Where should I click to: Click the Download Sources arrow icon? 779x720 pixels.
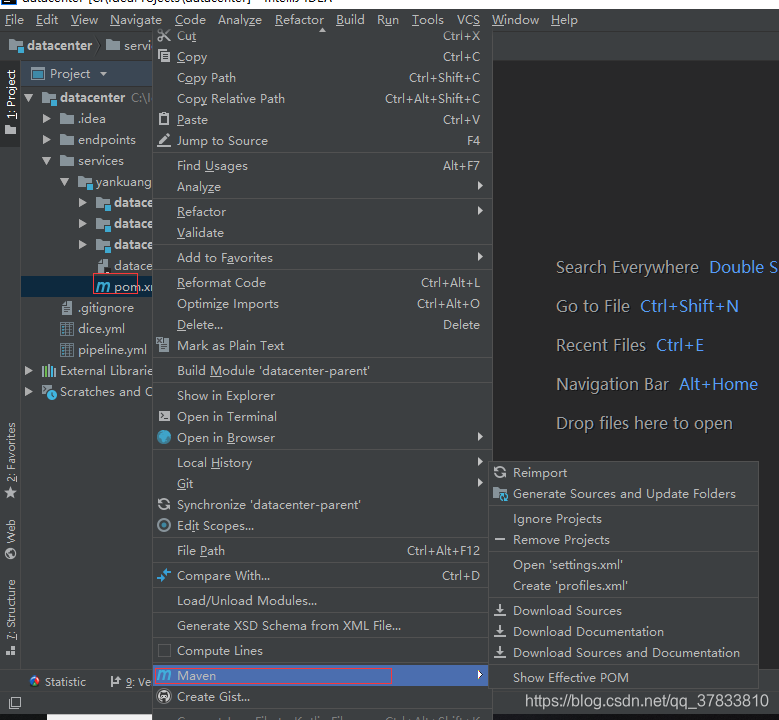pyautogui.click(x=500, y=610)
